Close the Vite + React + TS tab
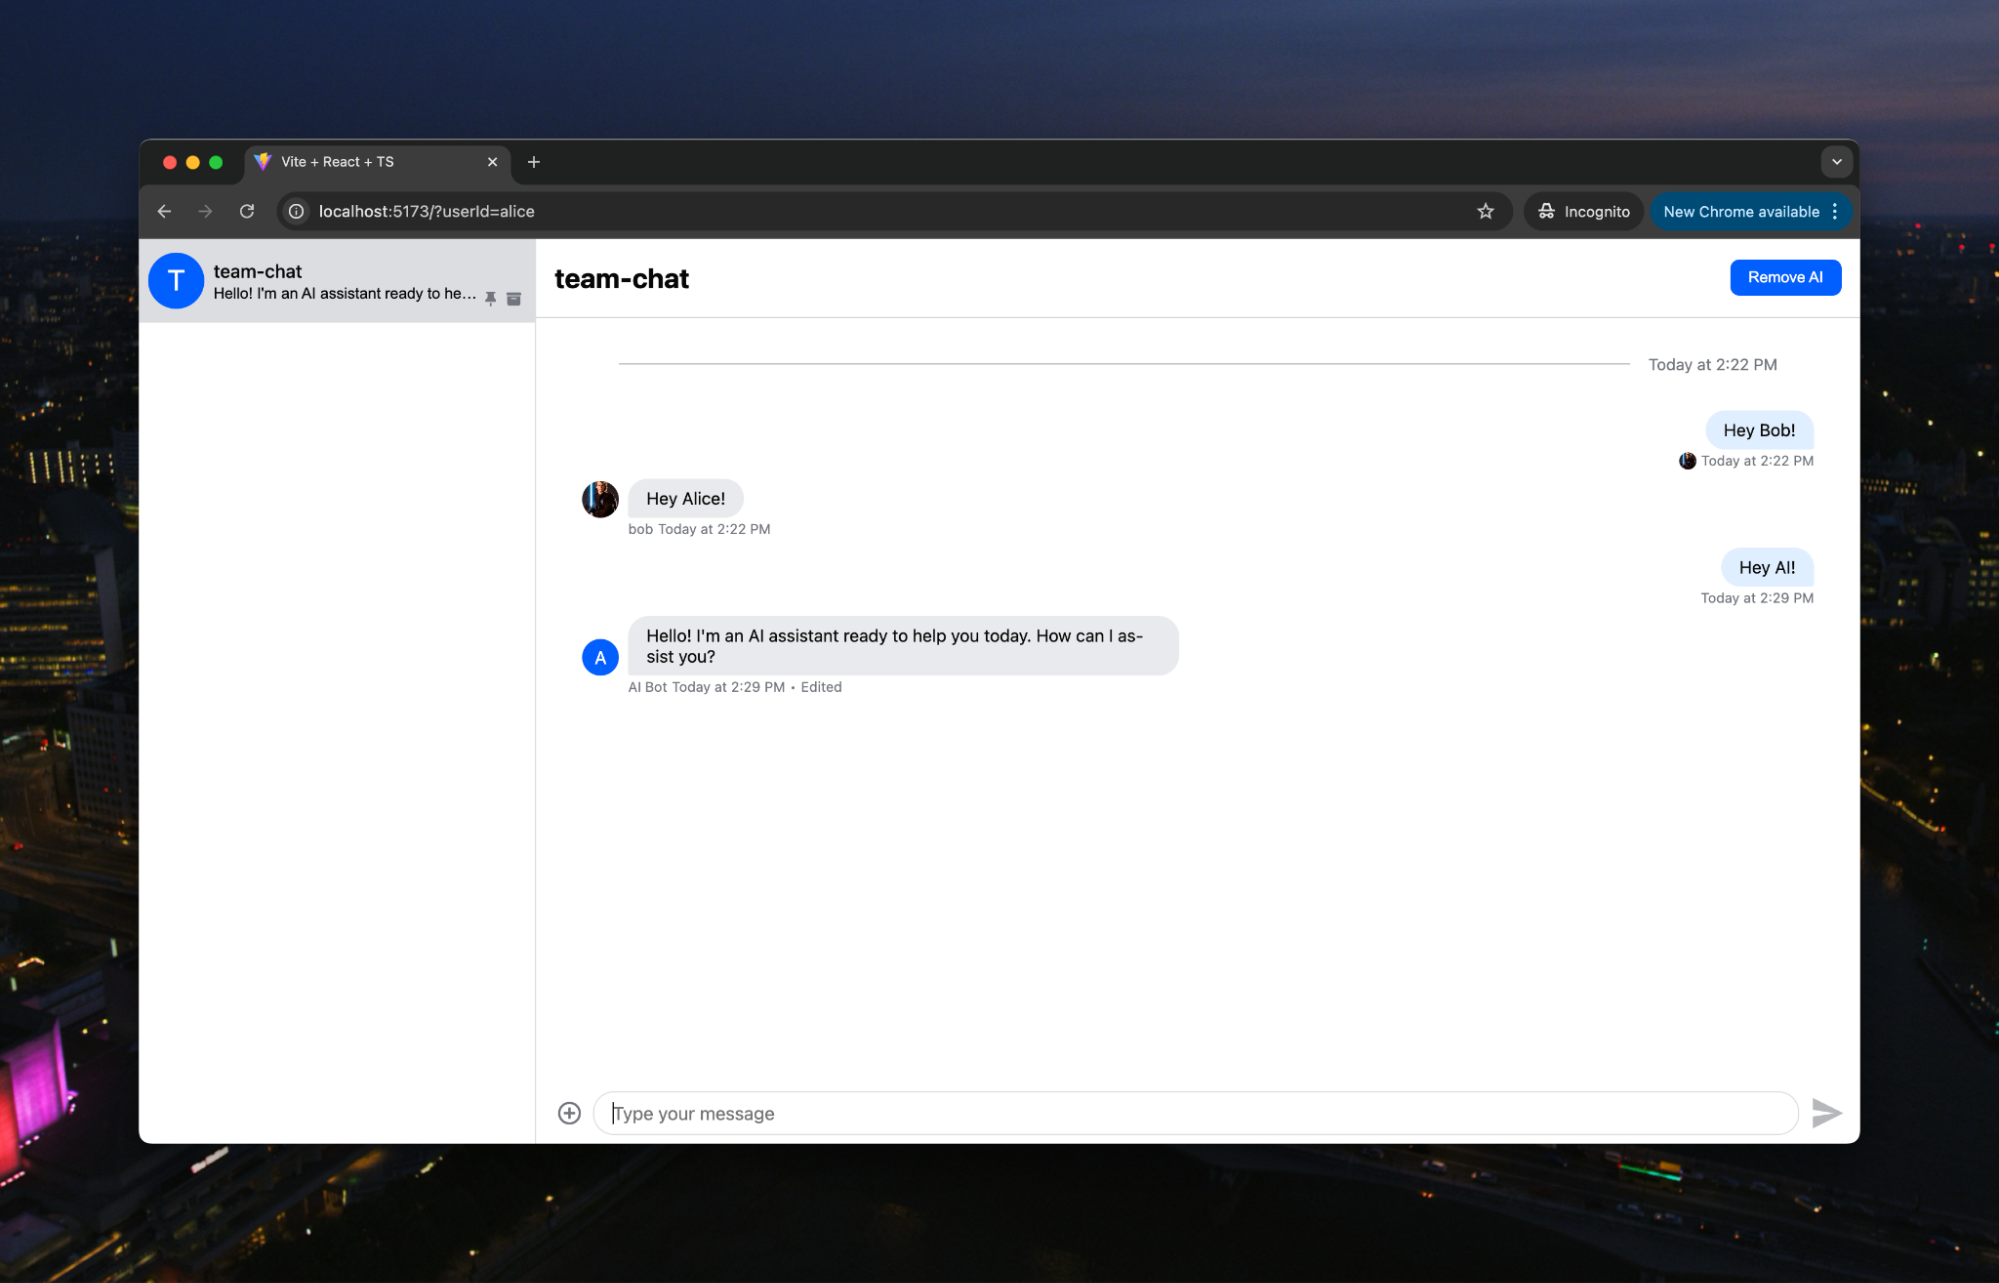Image resolution: width=1999 pixels, height=1283 pixels. (492, 162)
